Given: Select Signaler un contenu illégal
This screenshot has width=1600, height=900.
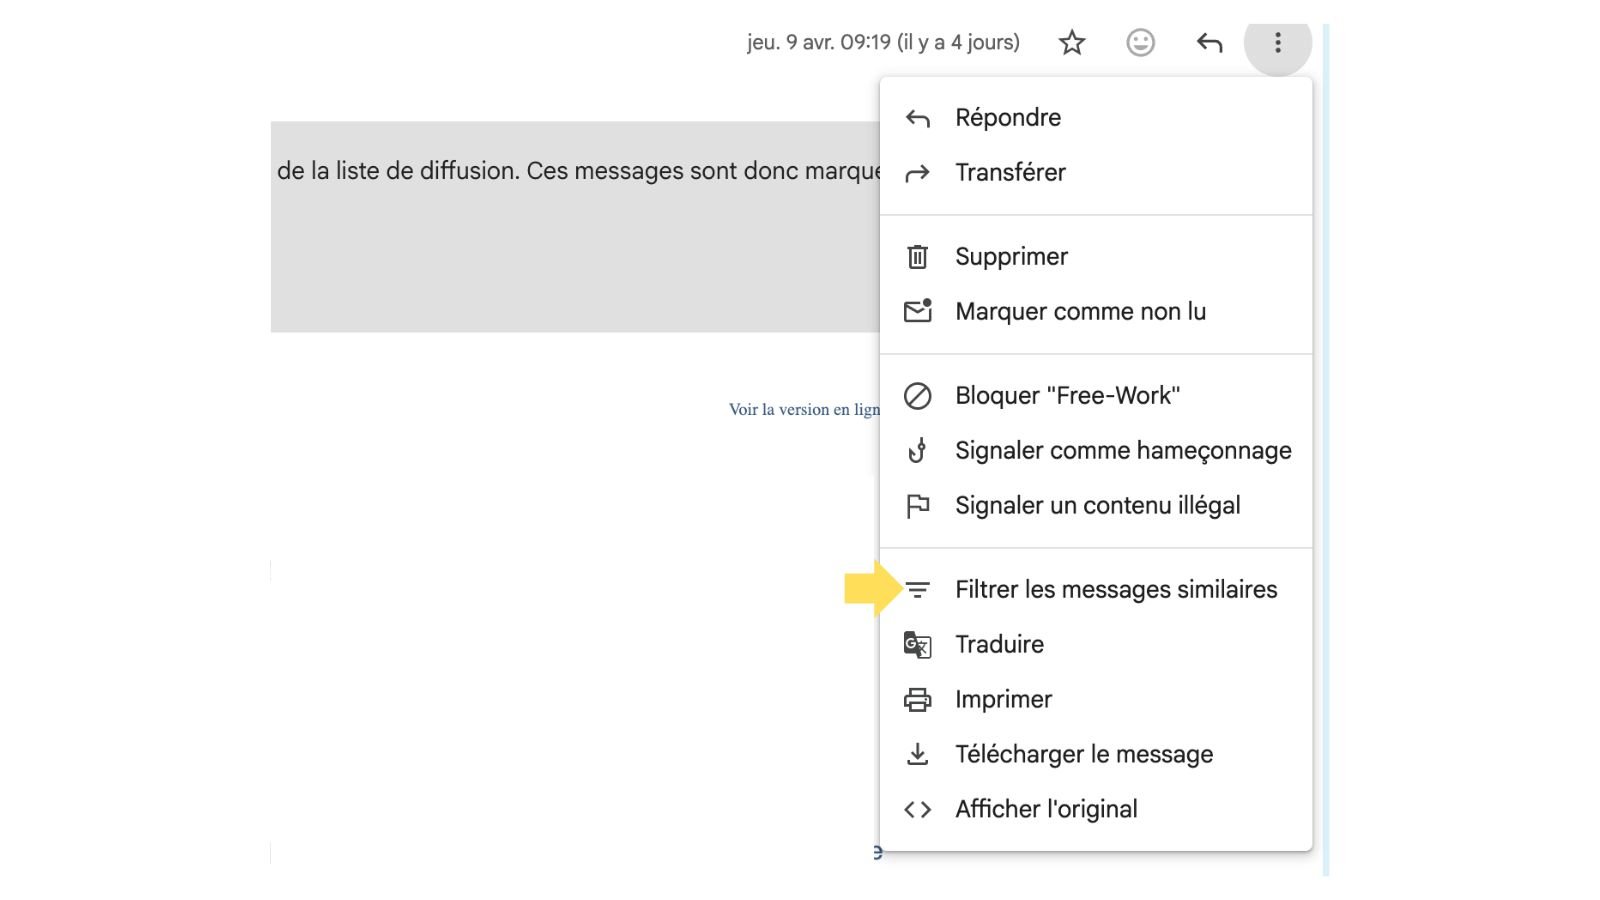Looking at the screenshot, I should (x=1096, y=506).
